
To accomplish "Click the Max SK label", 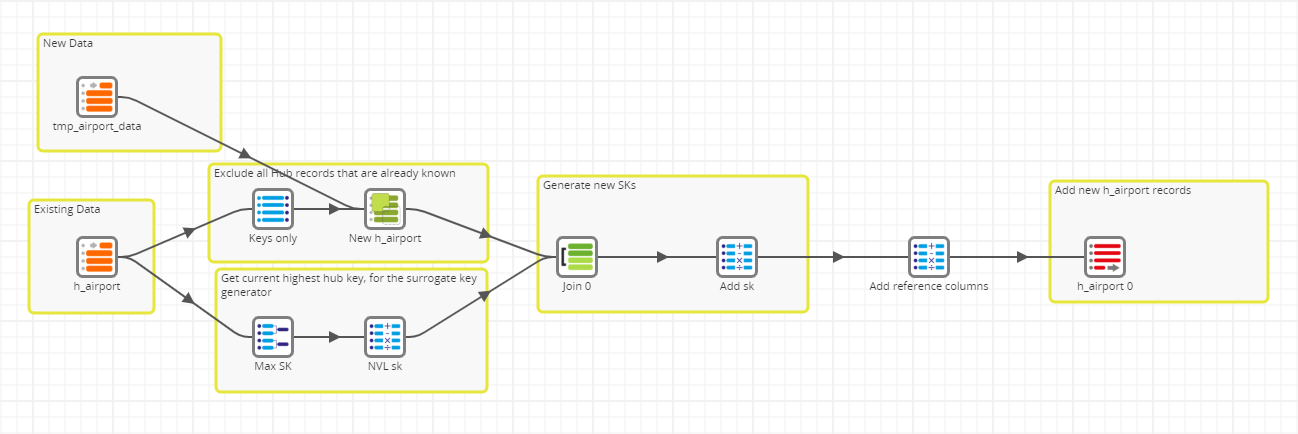I will [272, 366].
